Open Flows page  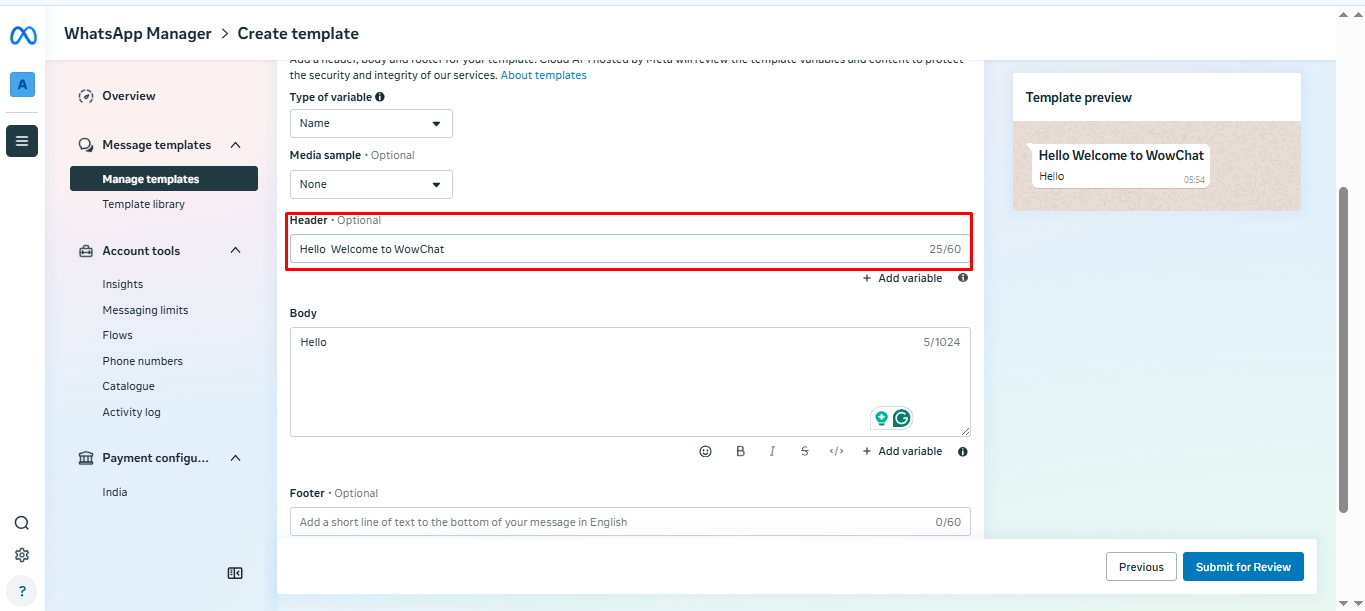coord(117,335)
